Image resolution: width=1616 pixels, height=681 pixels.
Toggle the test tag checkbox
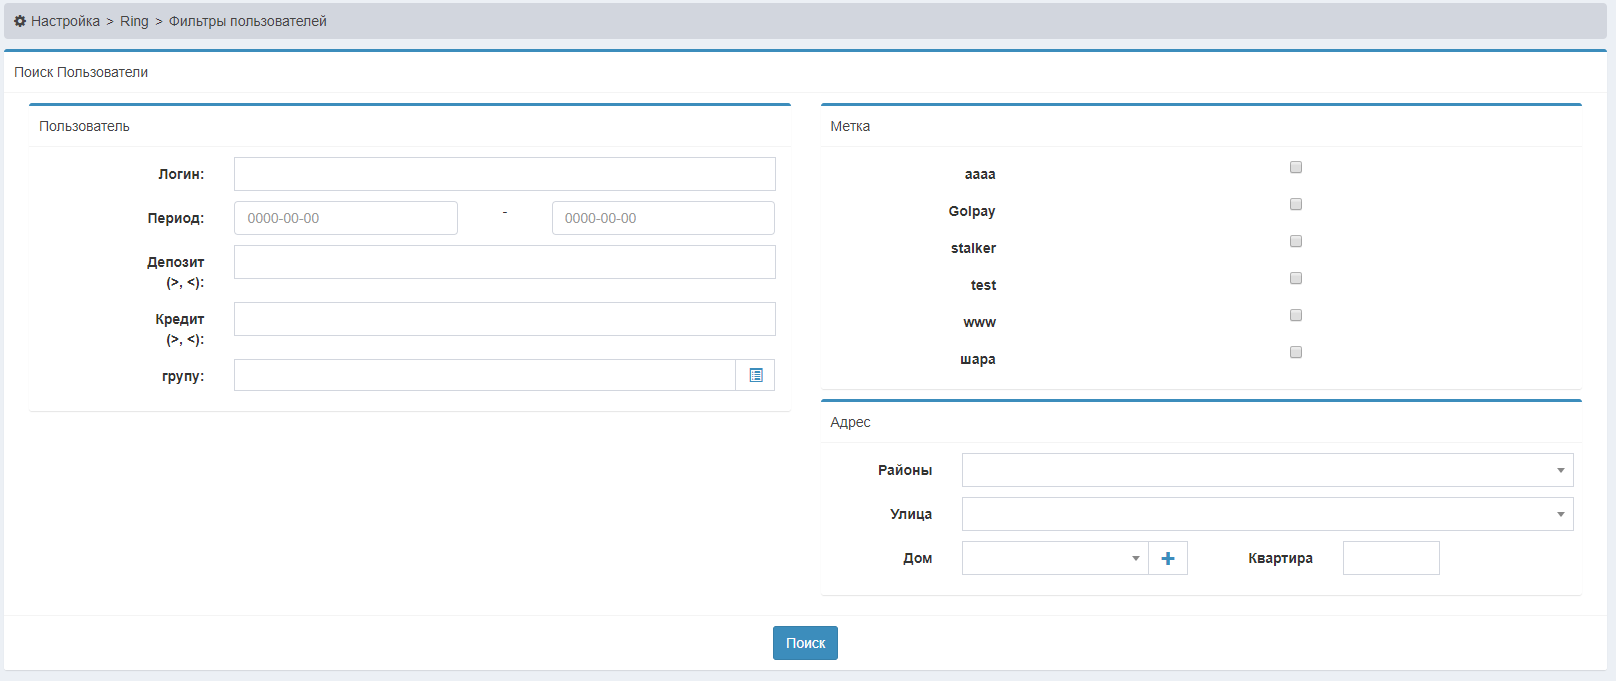click(x=1296, y=278)
